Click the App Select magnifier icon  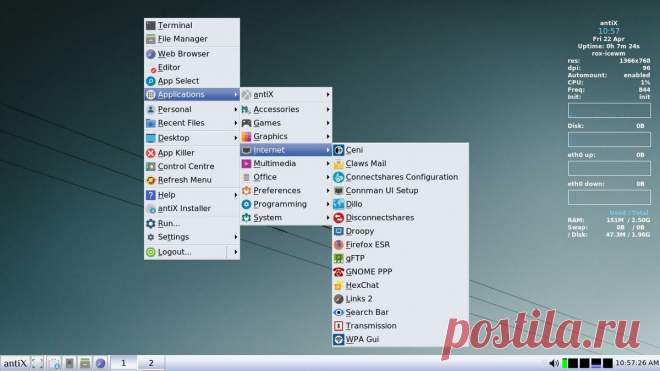point(151,81)
